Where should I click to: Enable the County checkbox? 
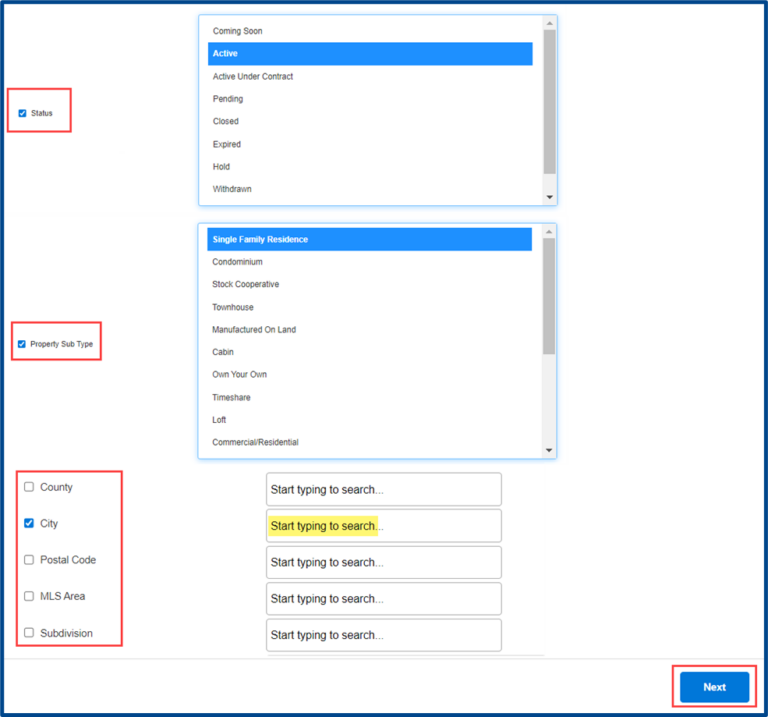[29, 487]
